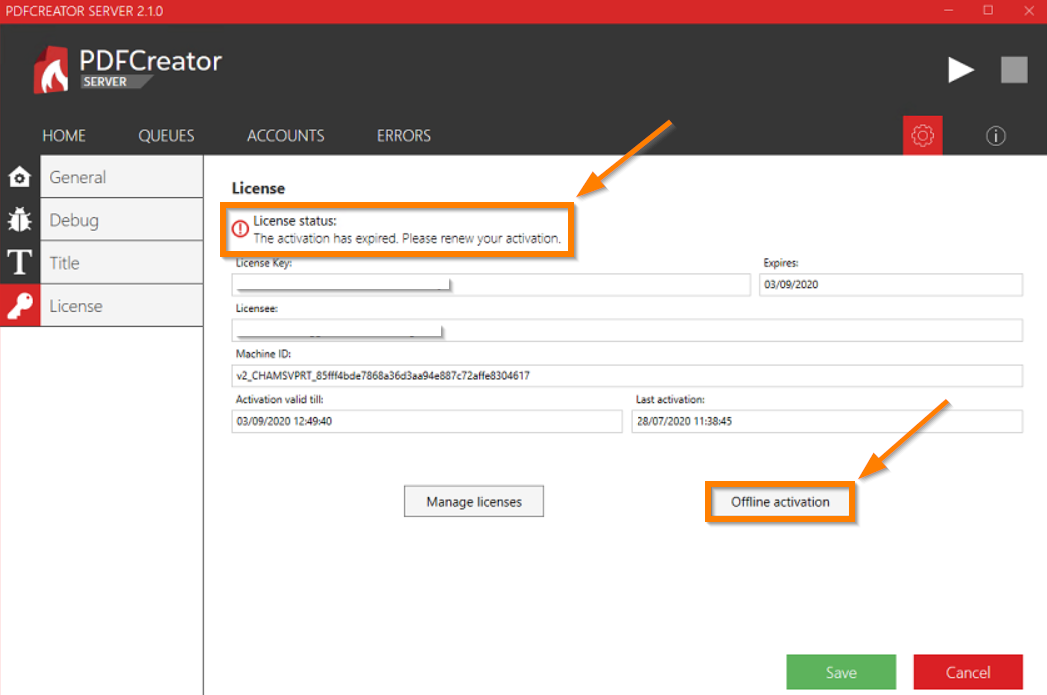Click the License section heading

[258, 188]
